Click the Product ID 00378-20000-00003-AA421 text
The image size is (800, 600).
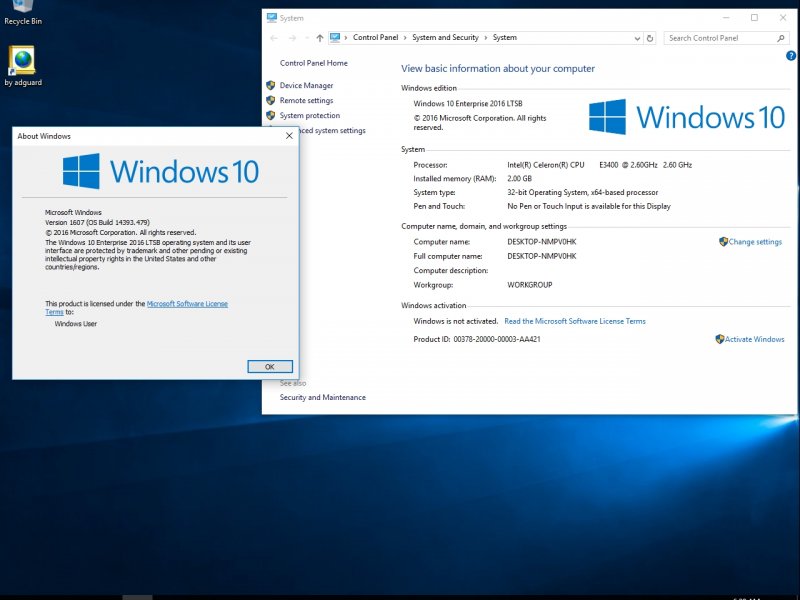pos(477,339)
